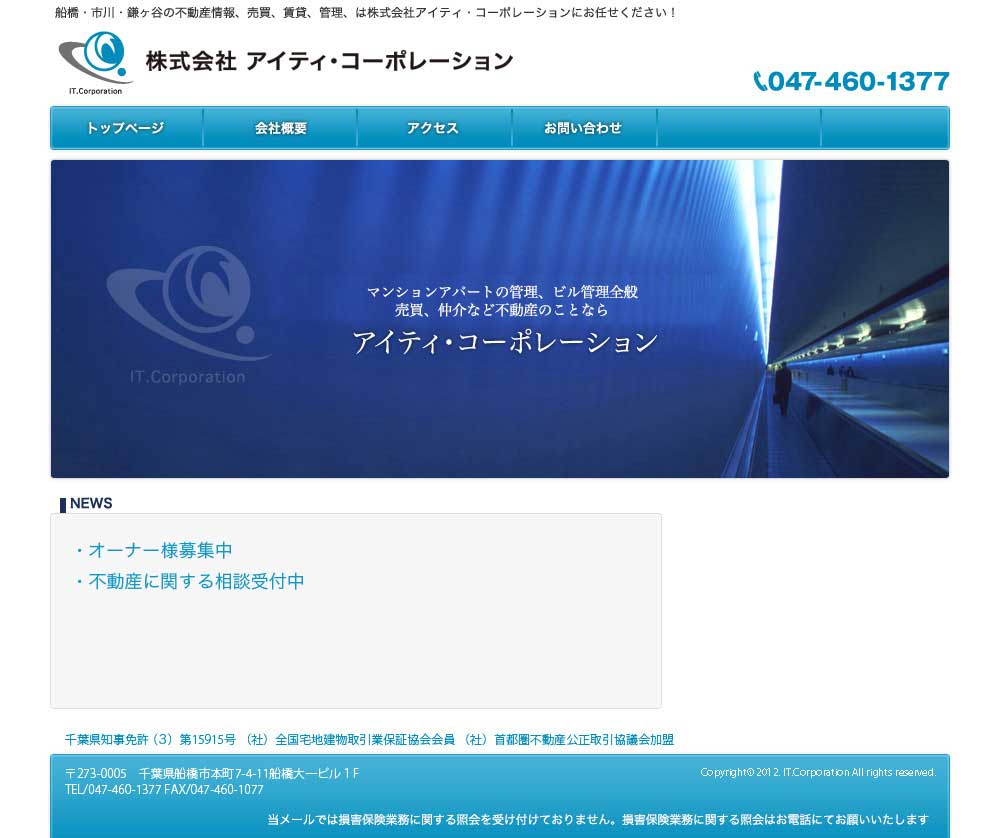Screen dimensions: 1000x838
Task: Click the phone icon beside 047-460-1377
Action: click(760, 82)
